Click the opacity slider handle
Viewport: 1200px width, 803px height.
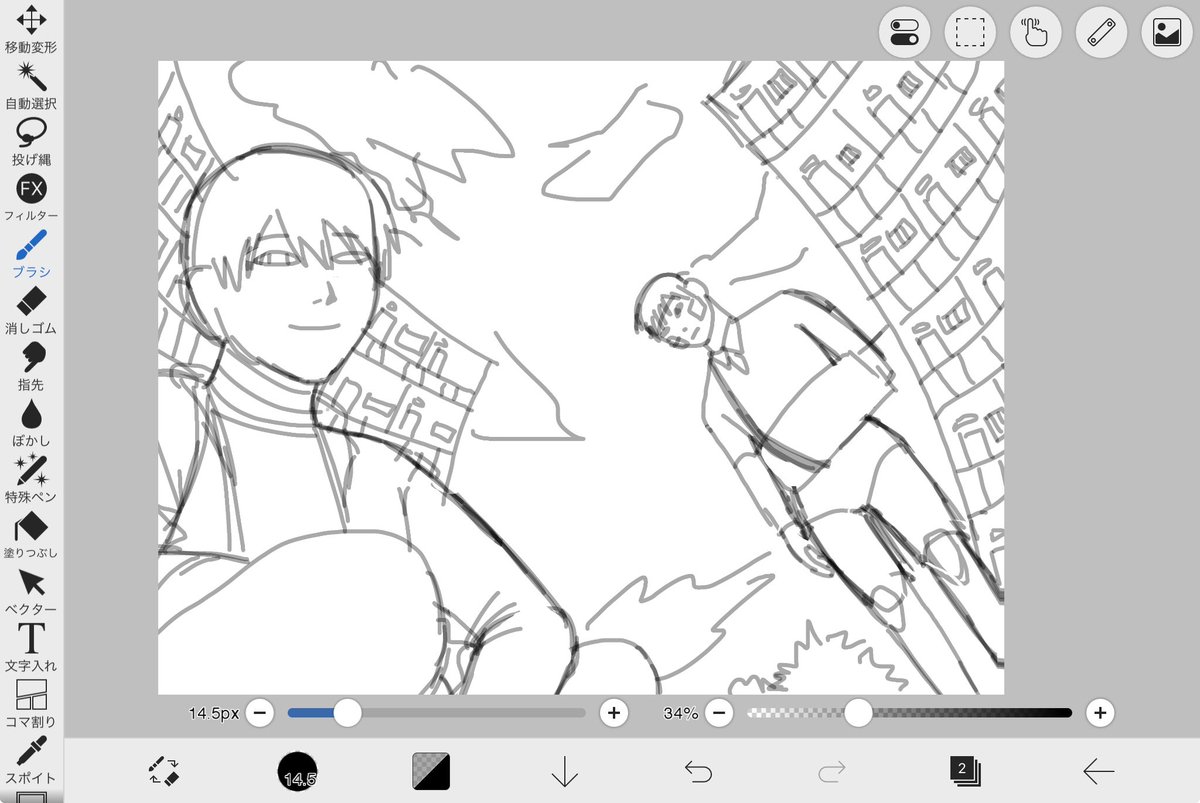point(859,713)
